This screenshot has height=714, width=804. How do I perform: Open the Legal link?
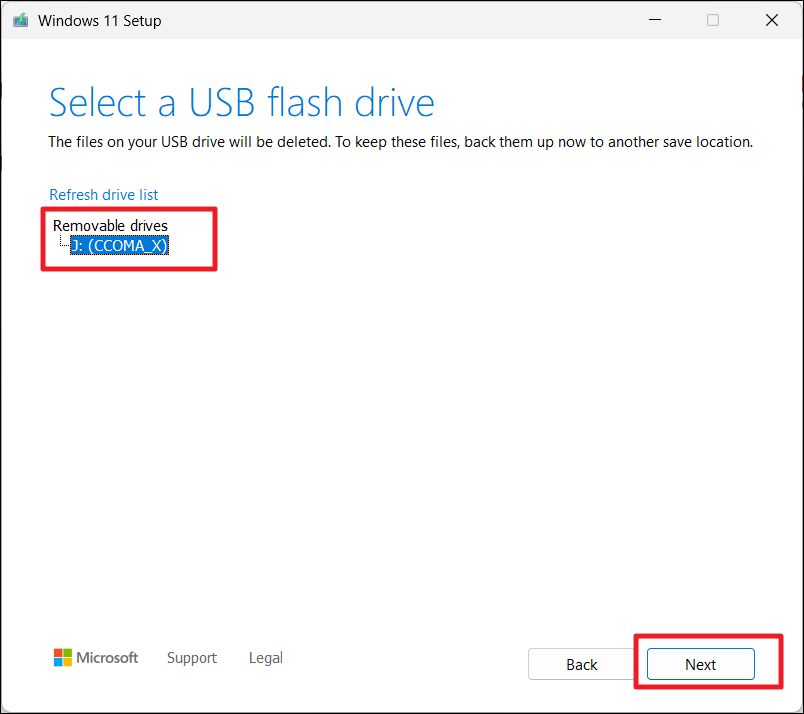tap(266, 658)
